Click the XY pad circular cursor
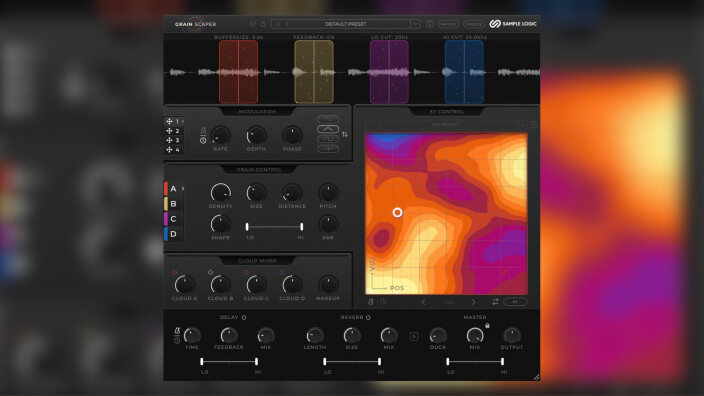704x396 pixels. [x=397, y=212]
